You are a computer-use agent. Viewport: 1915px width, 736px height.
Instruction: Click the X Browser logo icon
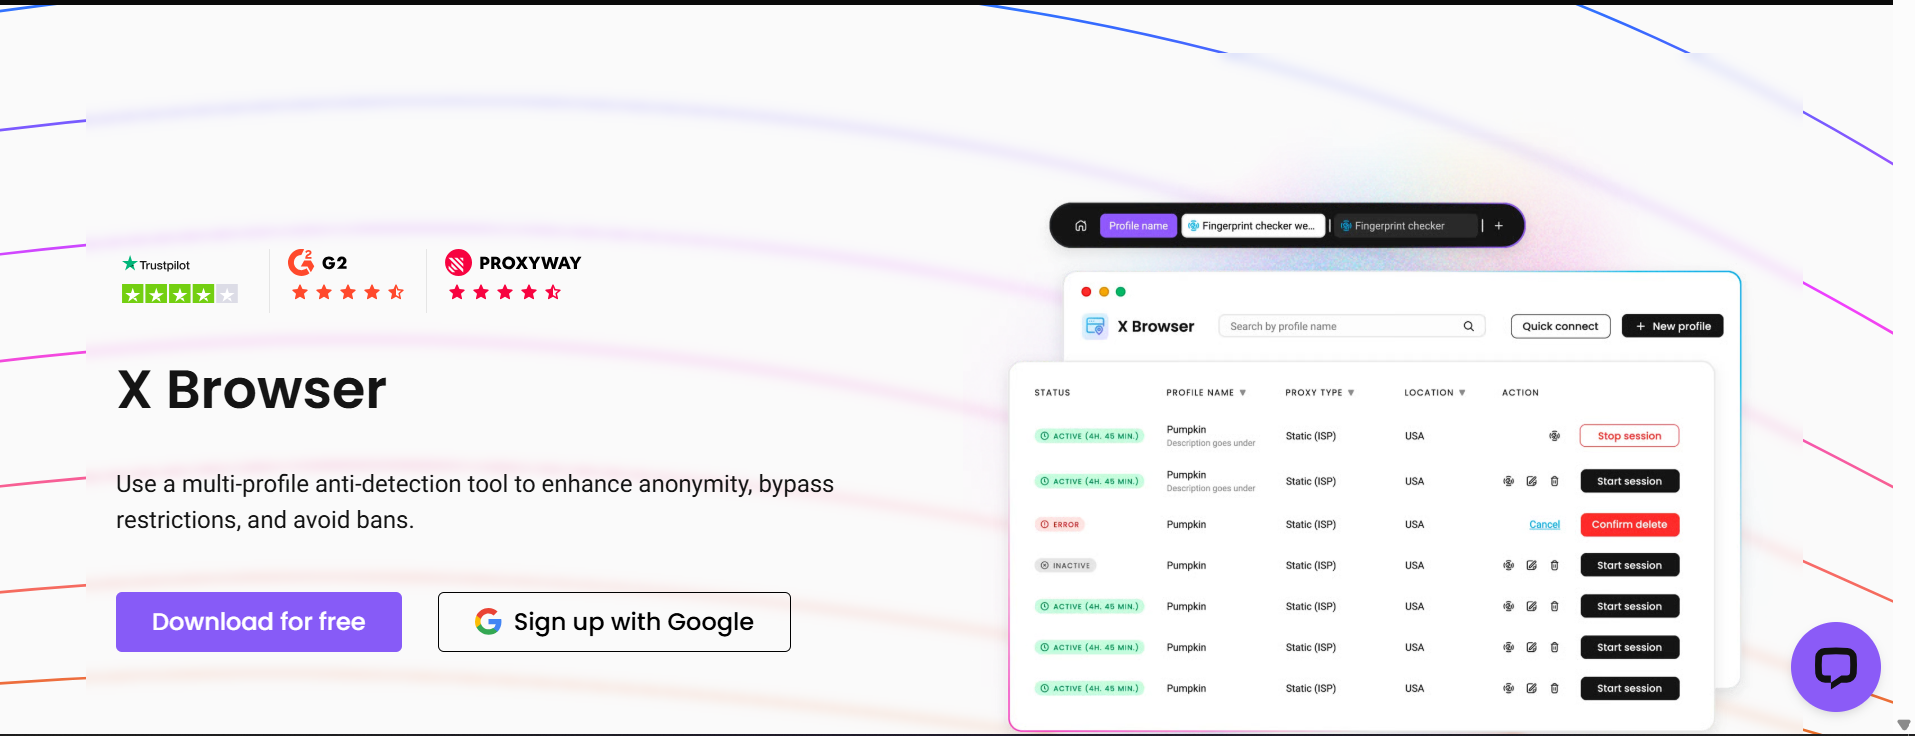(x=1094, y=326)
